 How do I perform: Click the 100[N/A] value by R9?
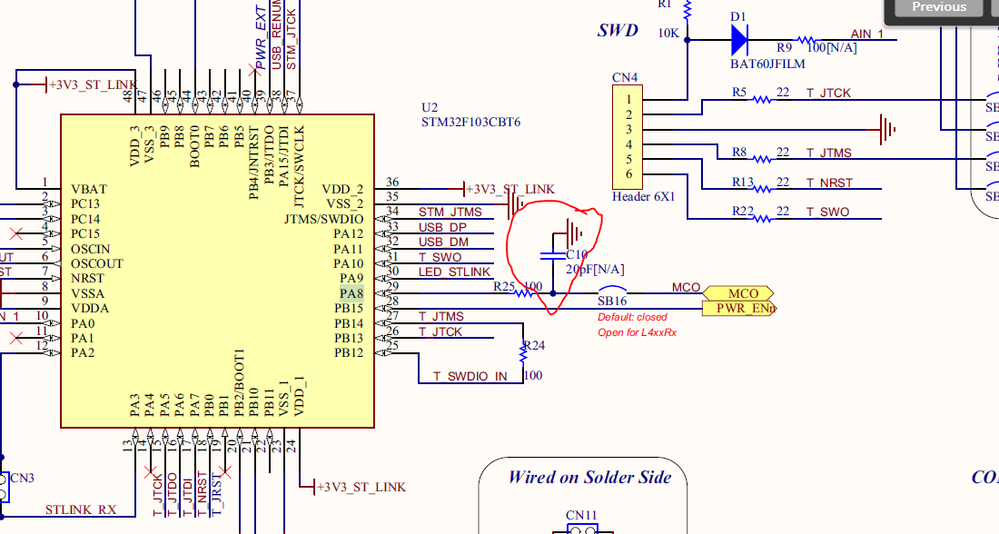pos(831,48)
